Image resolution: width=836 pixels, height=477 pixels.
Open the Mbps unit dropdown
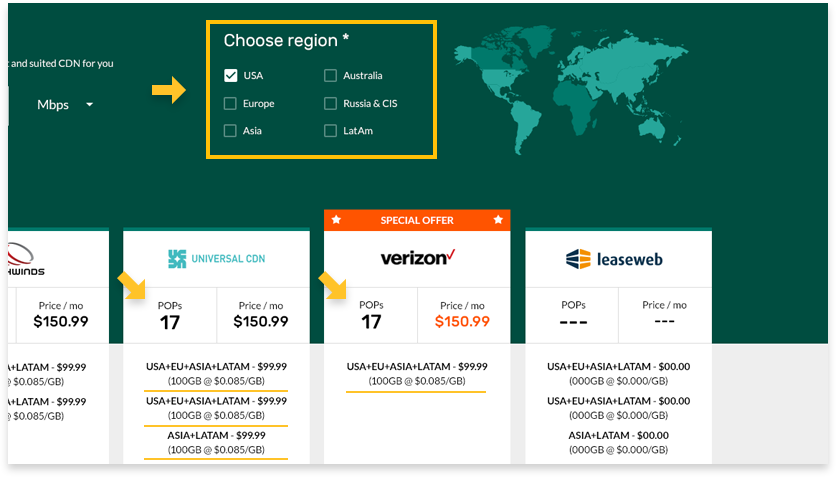coord(65,105)
